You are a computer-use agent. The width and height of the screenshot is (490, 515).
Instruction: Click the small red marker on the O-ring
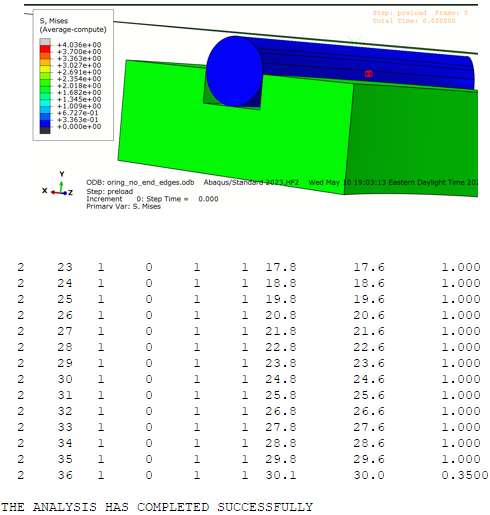pyautogui.click(x=368, y=74)
